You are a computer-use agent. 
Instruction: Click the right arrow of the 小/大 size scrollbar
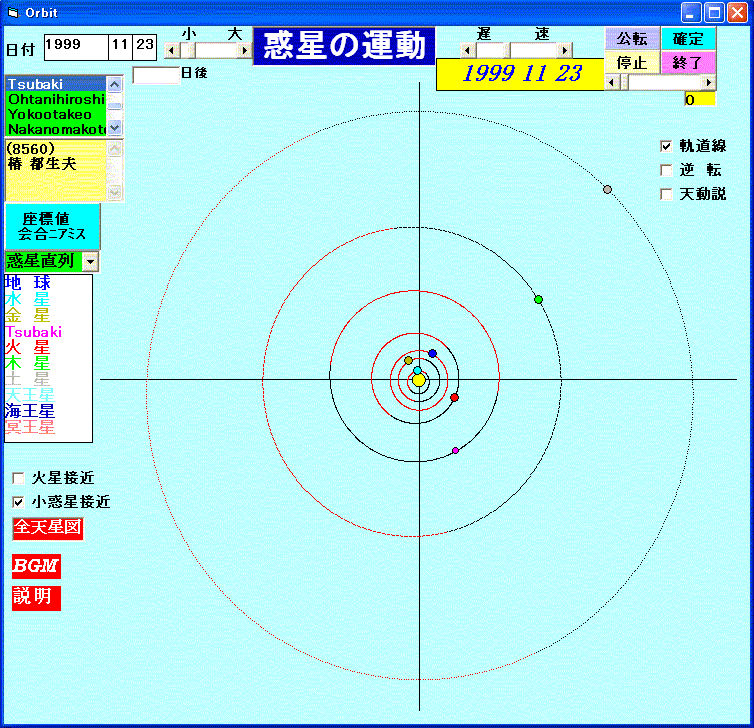pos(244,50)
